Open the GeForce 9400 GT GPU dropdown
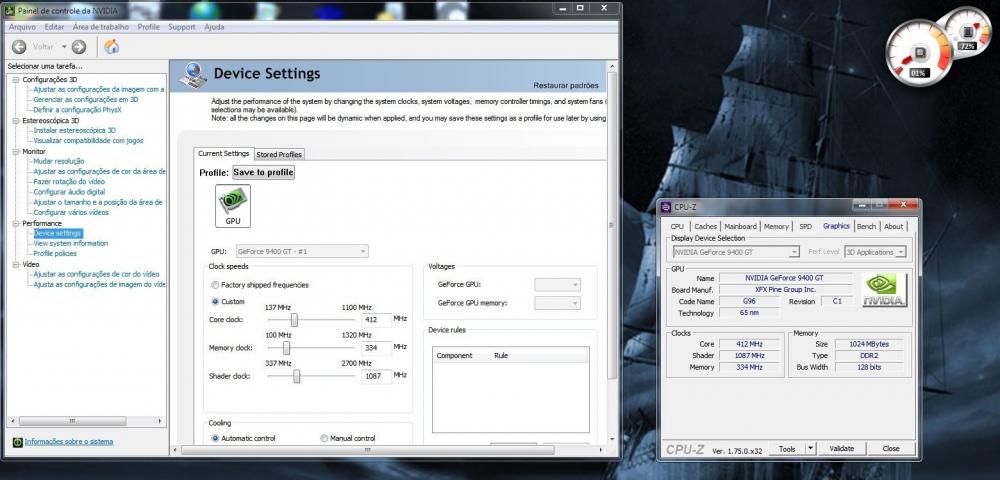 coord(302,251)
